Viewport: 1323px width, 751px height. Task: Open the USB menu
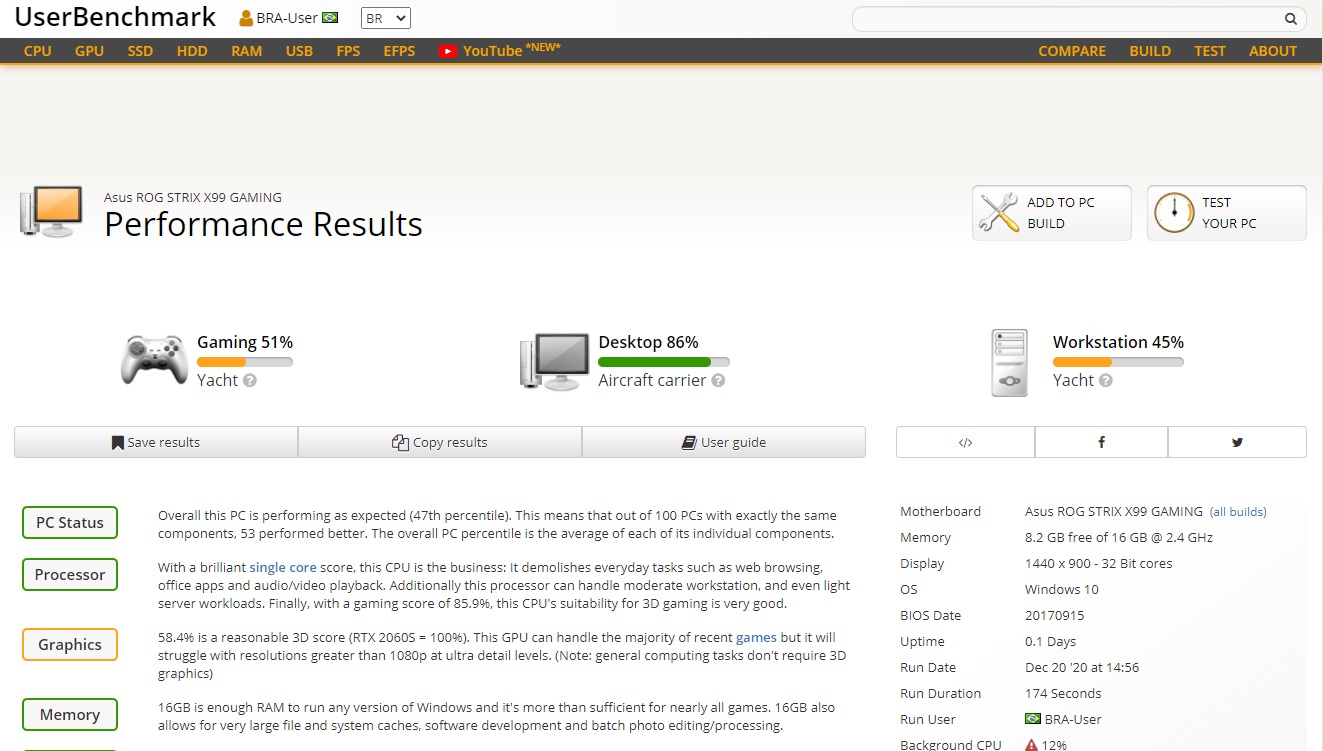pyautogui.click(x=299, y=51)
